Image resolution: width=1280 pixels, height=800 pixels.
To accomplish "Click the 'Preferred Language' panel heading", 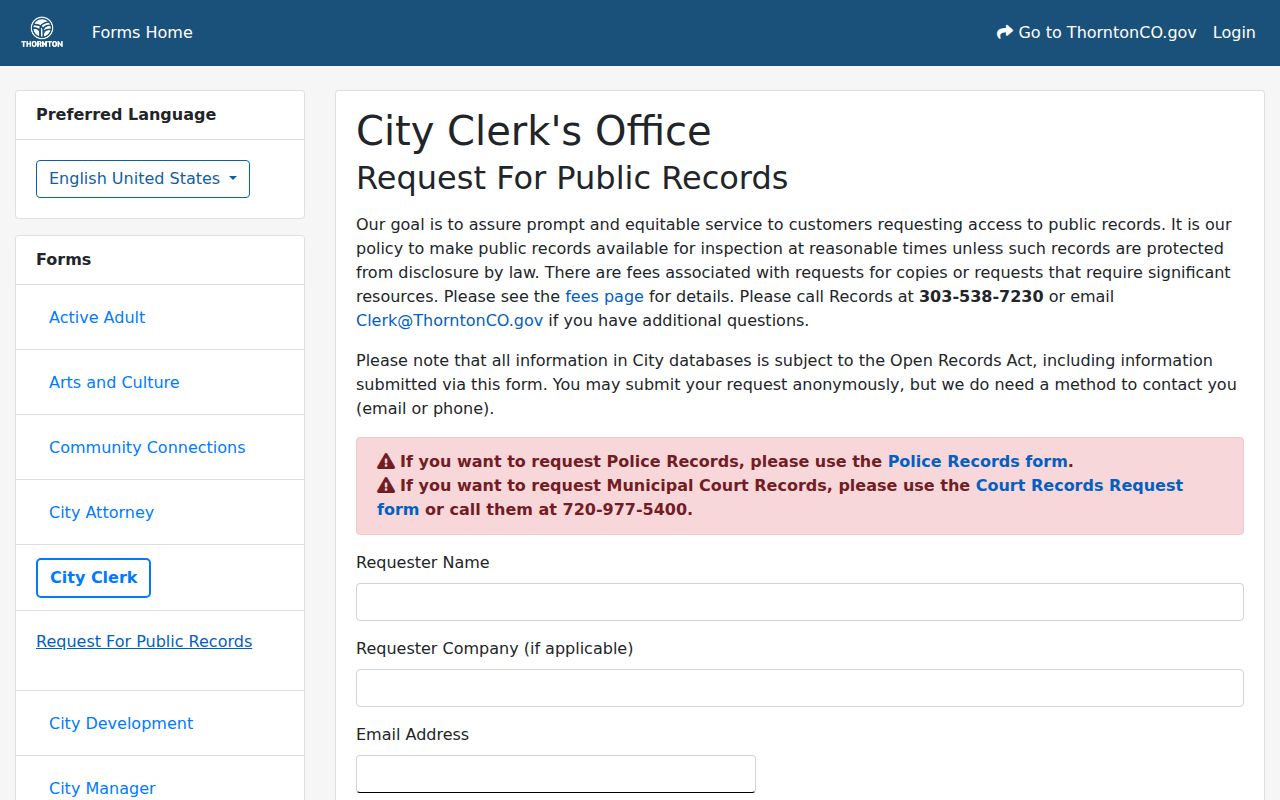I will (x=126, y=114).
